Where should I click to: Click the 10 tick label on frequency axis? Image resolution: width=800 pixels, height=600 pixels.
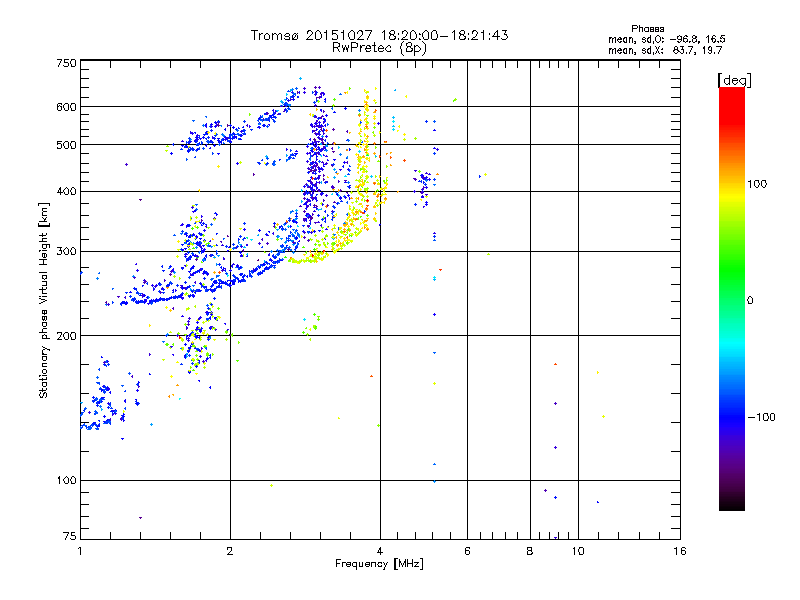[578, 551]
